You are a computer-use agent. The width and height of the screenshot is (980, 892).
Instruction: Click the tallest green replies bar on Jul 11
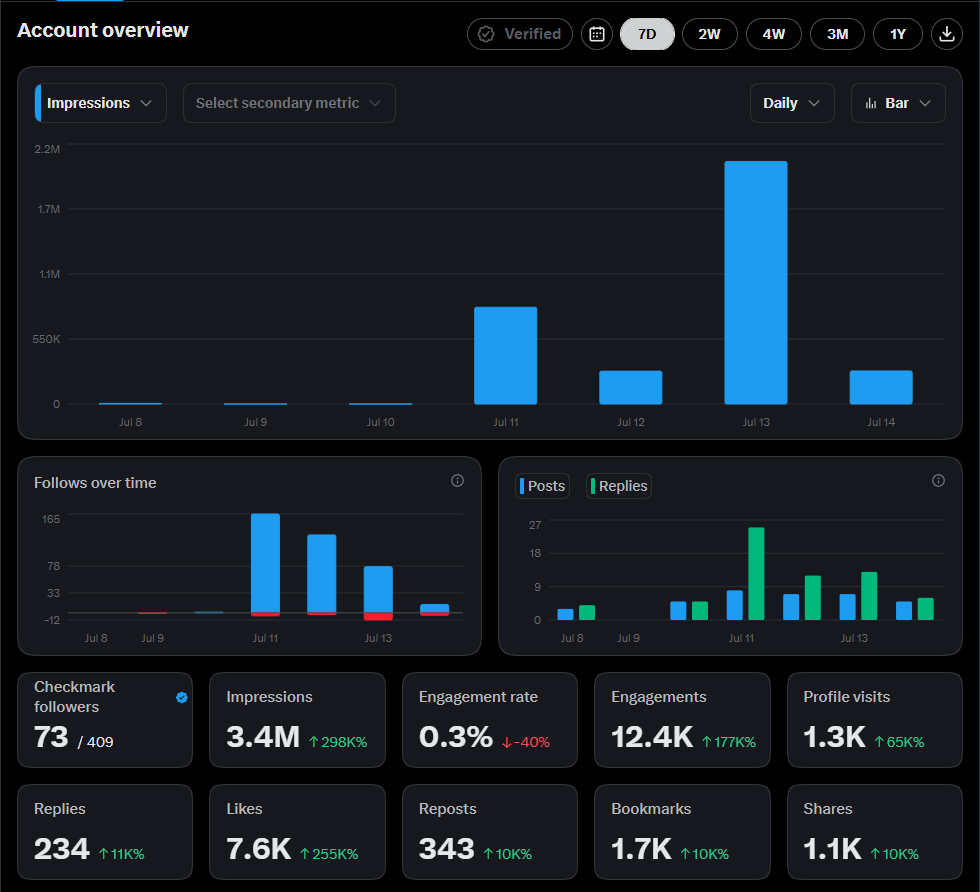tap(756, 573)
